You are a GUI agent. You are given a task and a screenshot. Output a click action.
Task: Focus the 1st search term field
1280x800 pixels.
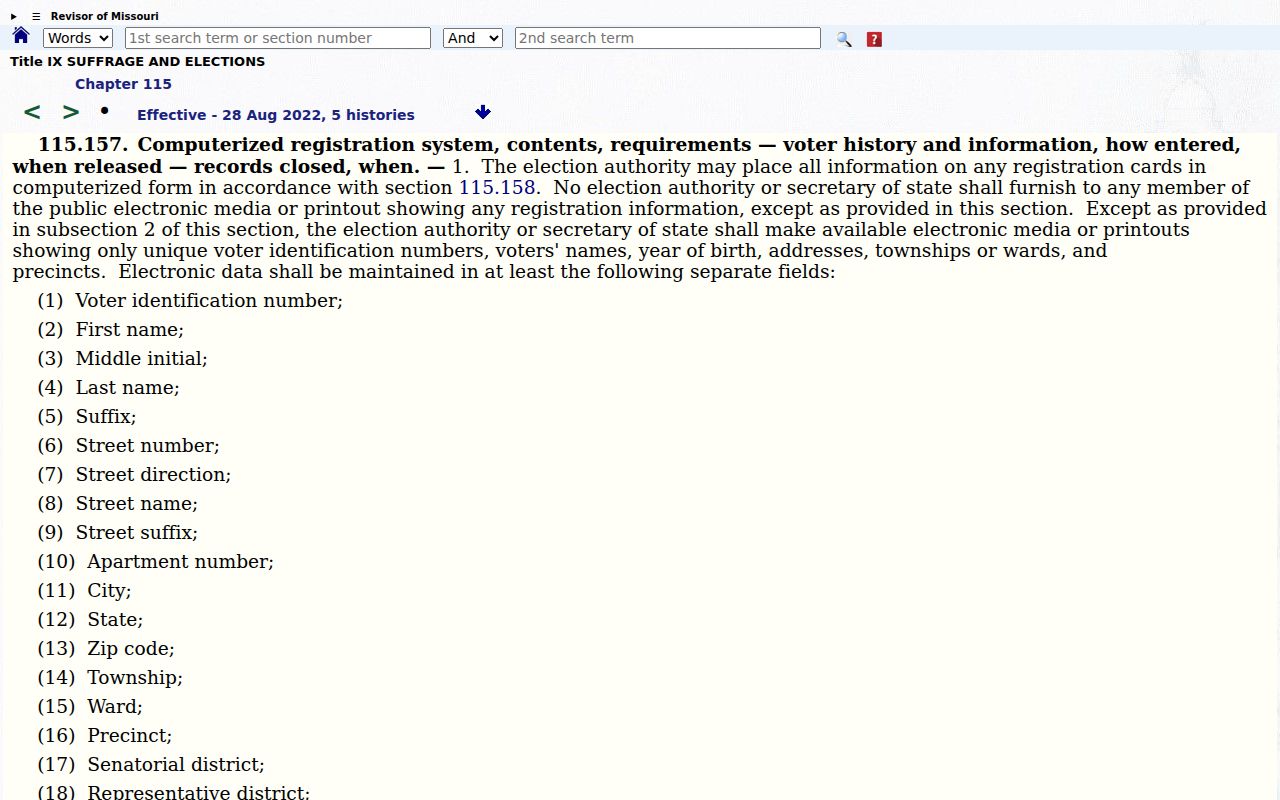coord(278,38)
